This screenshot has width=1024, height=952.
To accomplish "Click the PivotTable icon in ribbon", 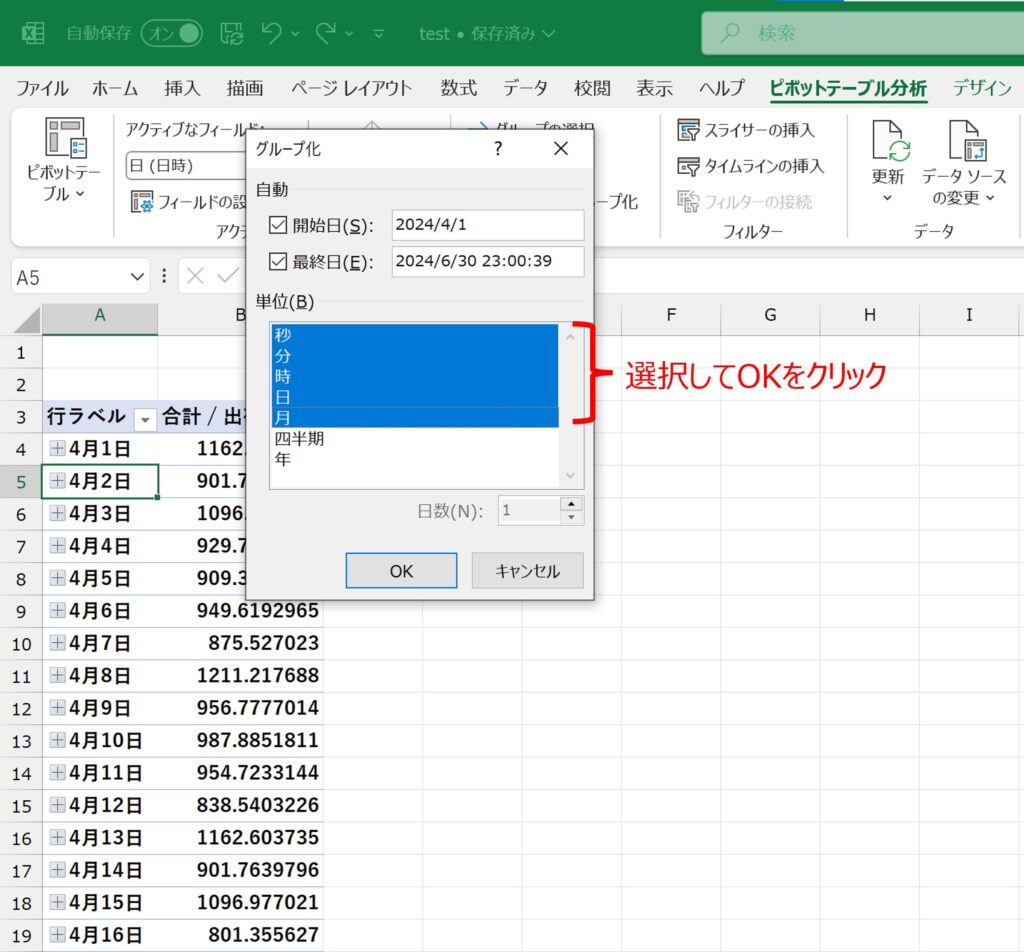I will click(64, 140).
